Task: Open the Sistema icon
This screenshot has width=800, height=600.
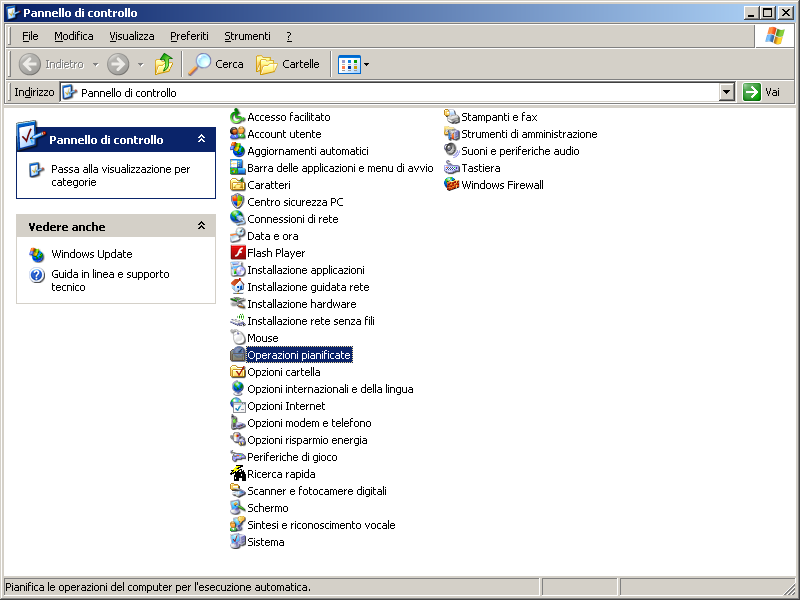Action: click(237, 542)
